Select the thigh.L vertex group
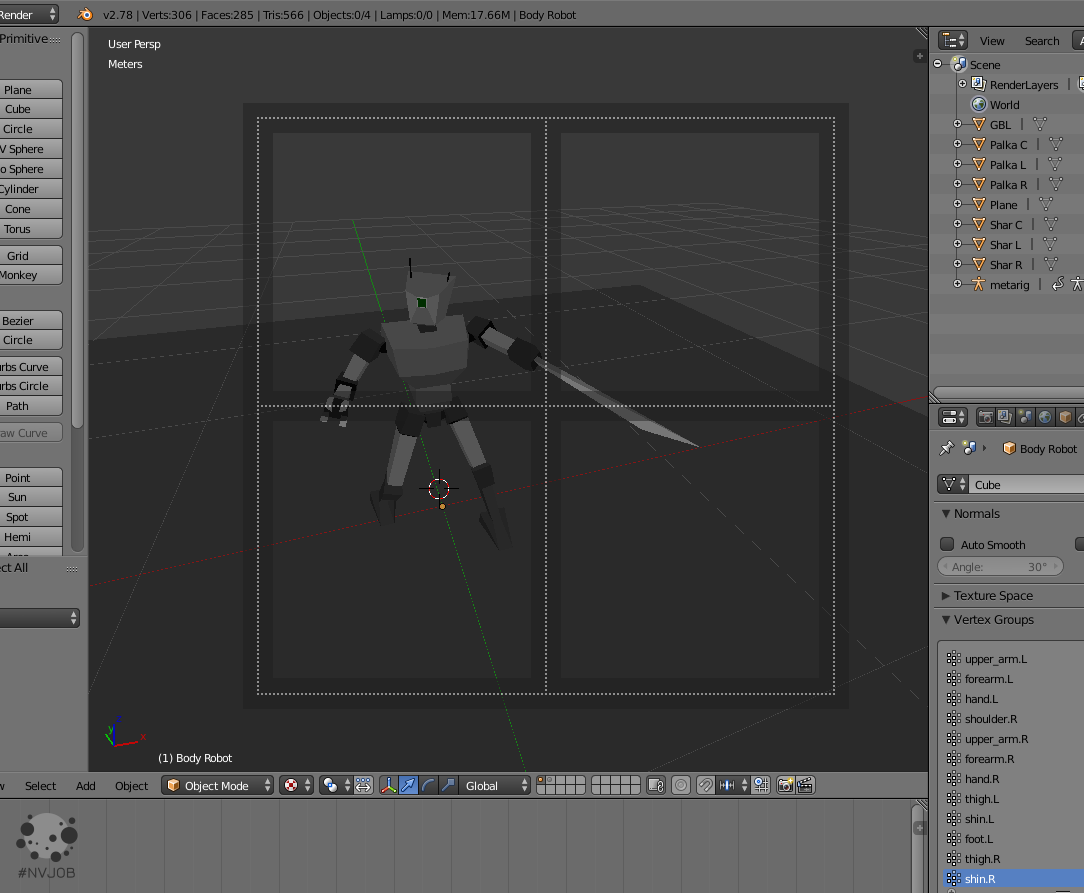Screen dimensions: 1084x893 pyautogui.click(x=982, y=799)
